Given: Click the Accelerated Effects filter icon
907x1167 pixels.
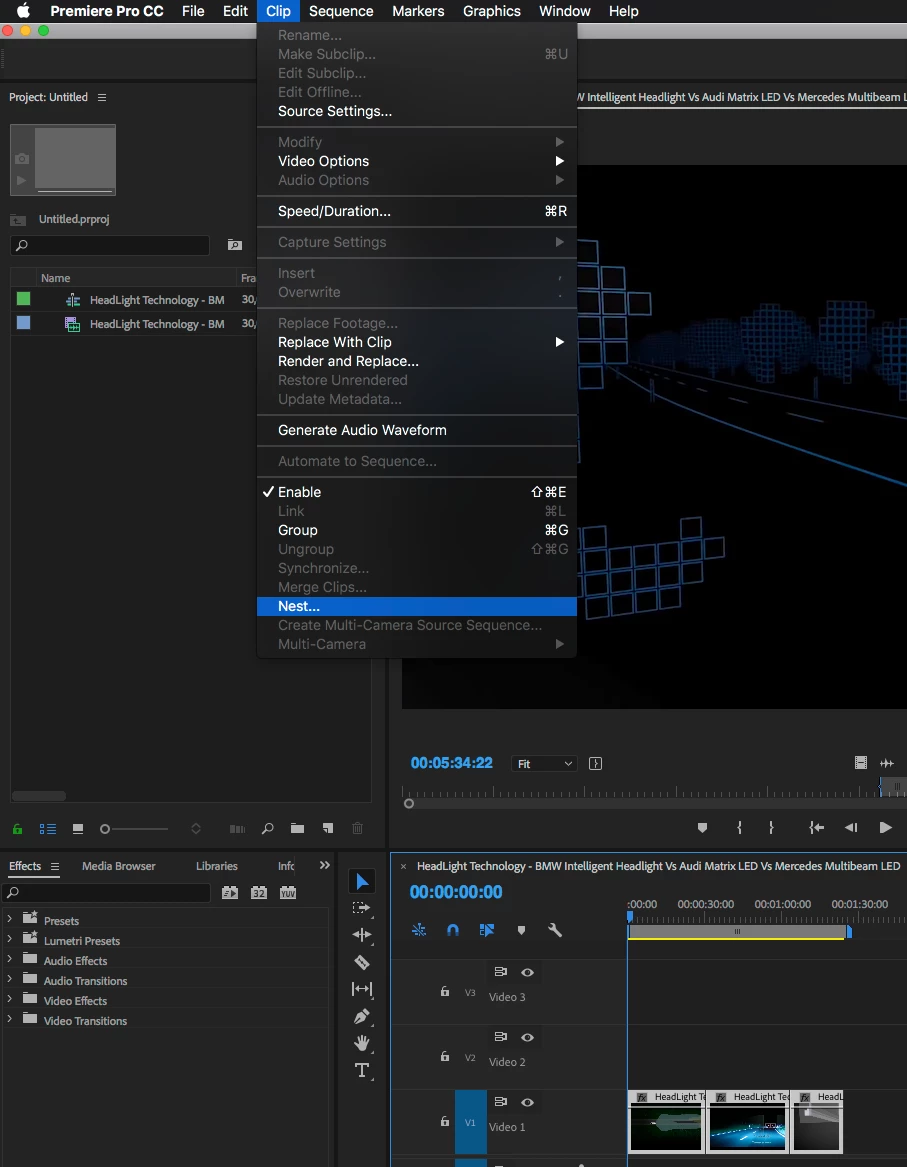Looking at the screenshot, I should (230, 892).
